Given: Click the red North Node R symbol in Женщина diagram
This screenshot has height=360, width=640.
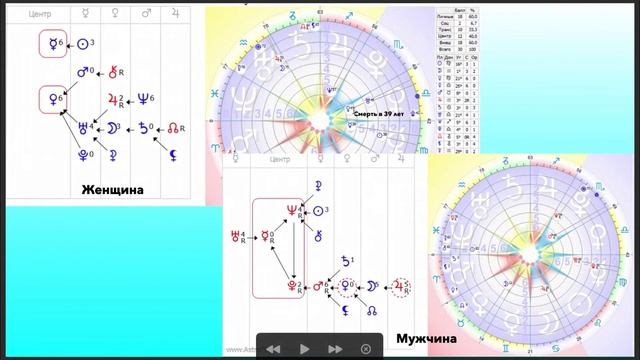Looking at the screenshot, I should (176, 129).
